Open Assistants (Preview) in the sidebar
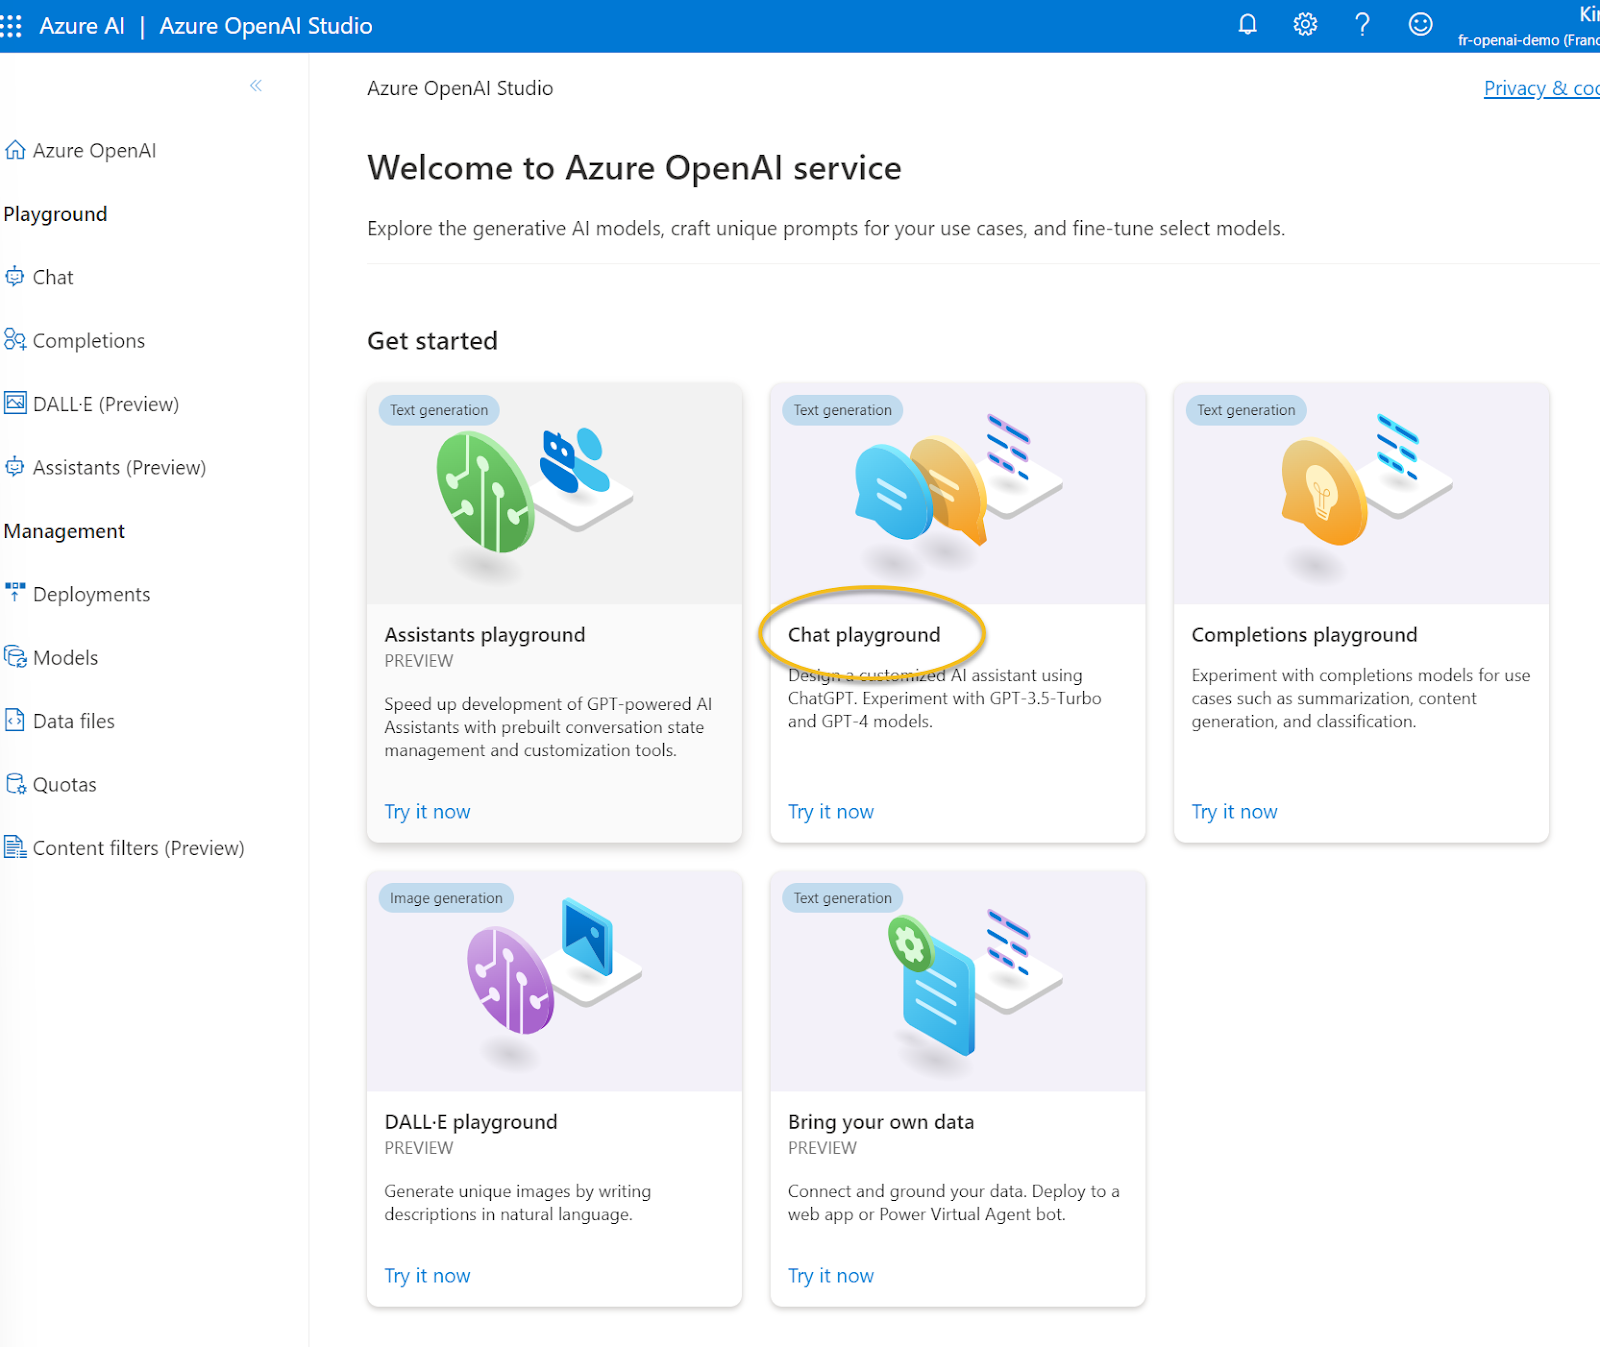 [x=119, y=467]
